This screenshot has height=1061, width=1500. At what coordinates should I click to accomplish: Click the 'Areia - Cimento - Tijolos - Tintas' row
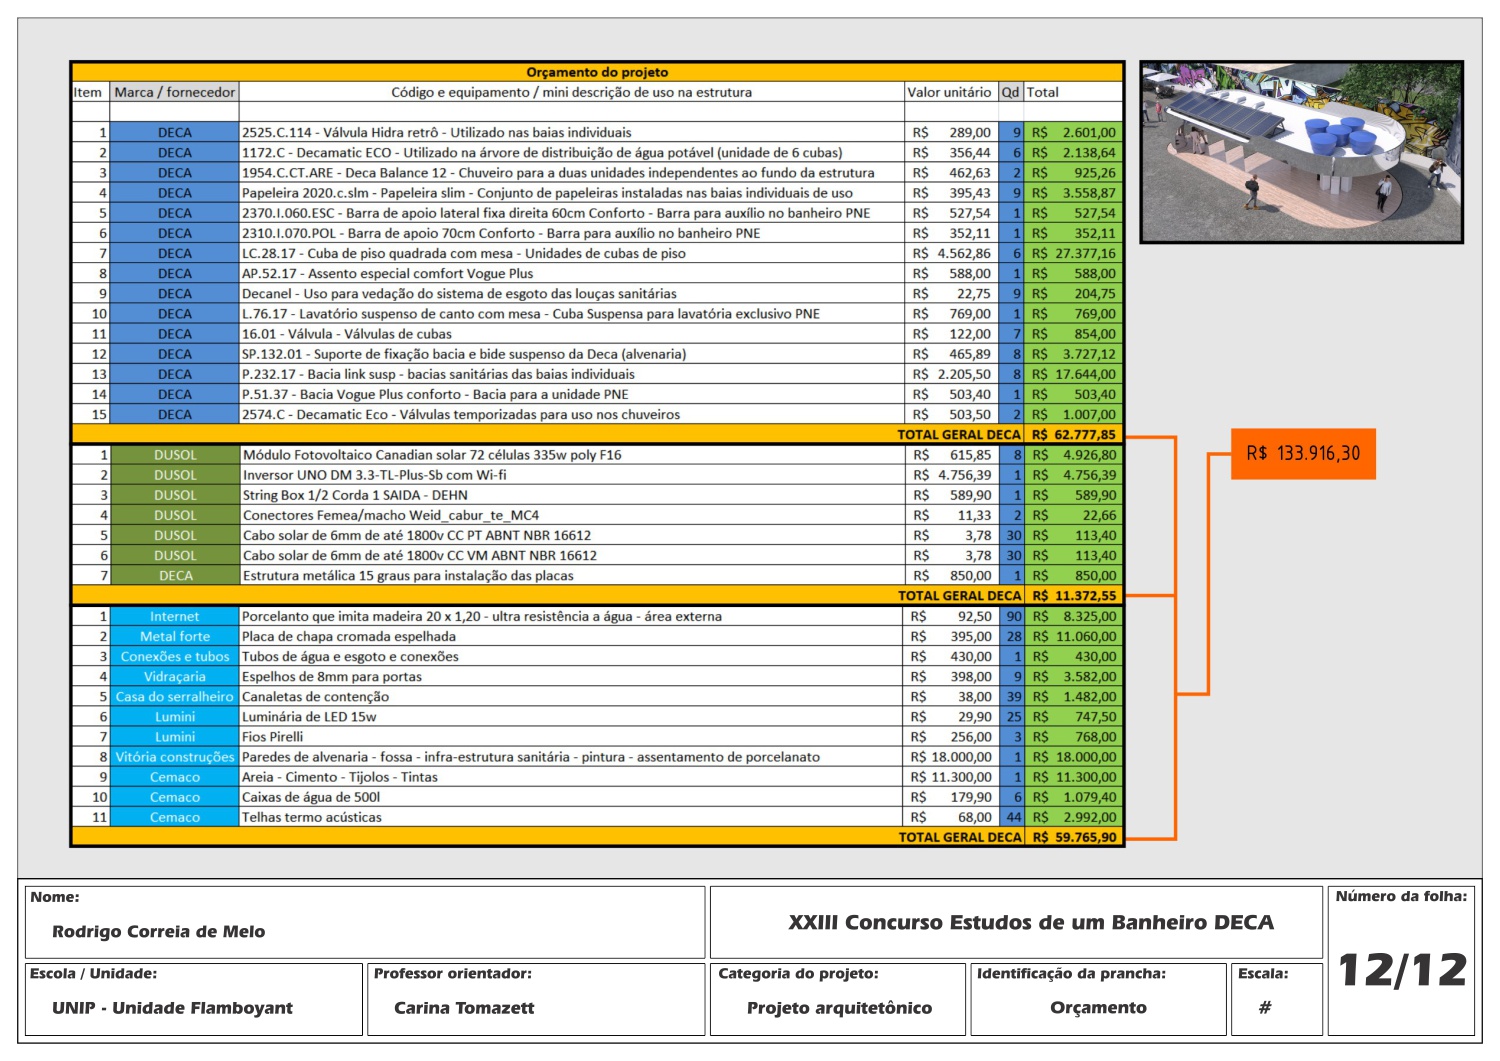[597, 777]
